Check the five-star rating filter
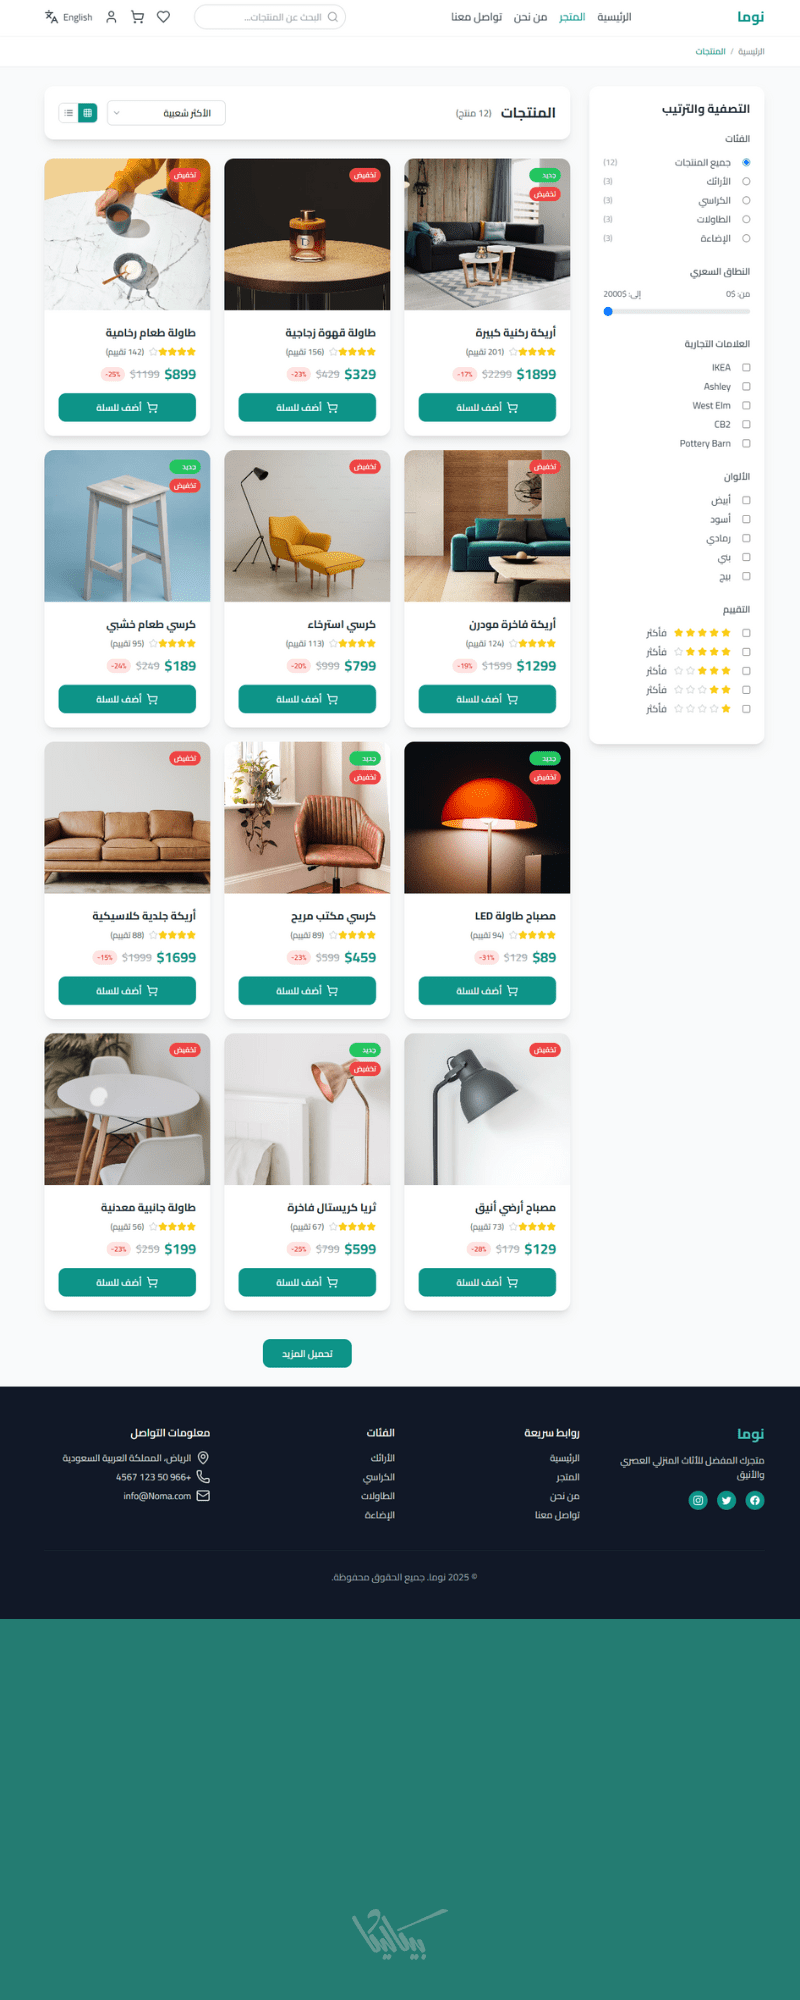This screenshot has height=2000, width=800. [x=746, y=633]
